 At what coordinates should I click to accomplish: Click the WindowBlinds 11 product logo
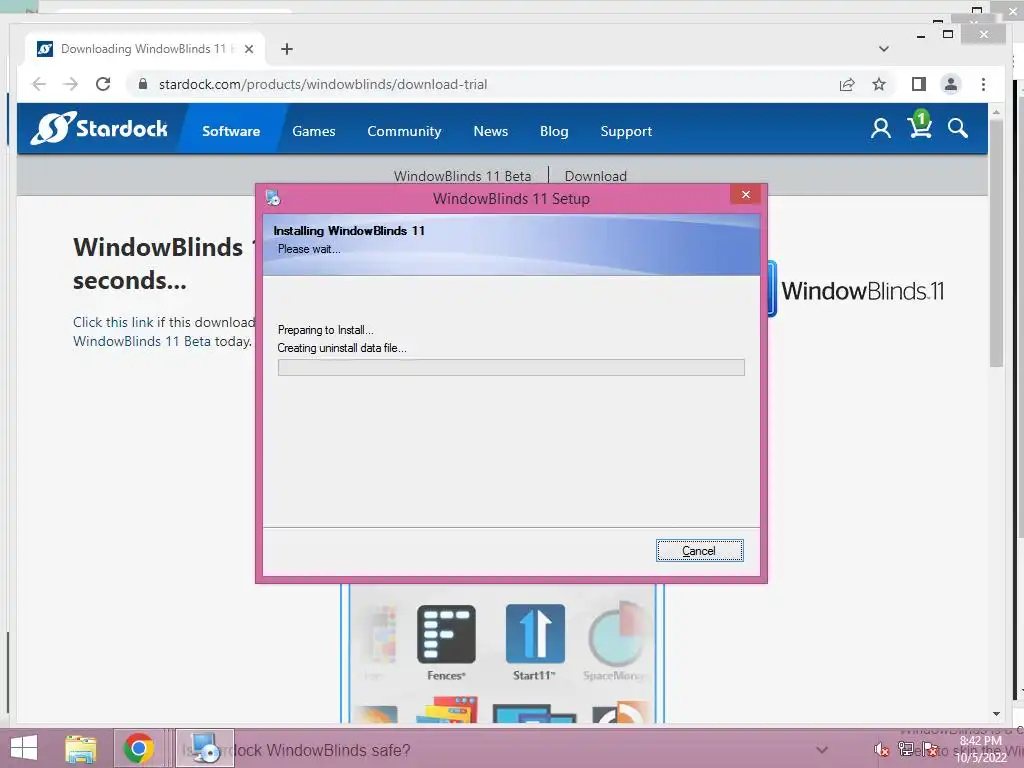(x=856, y=290)
